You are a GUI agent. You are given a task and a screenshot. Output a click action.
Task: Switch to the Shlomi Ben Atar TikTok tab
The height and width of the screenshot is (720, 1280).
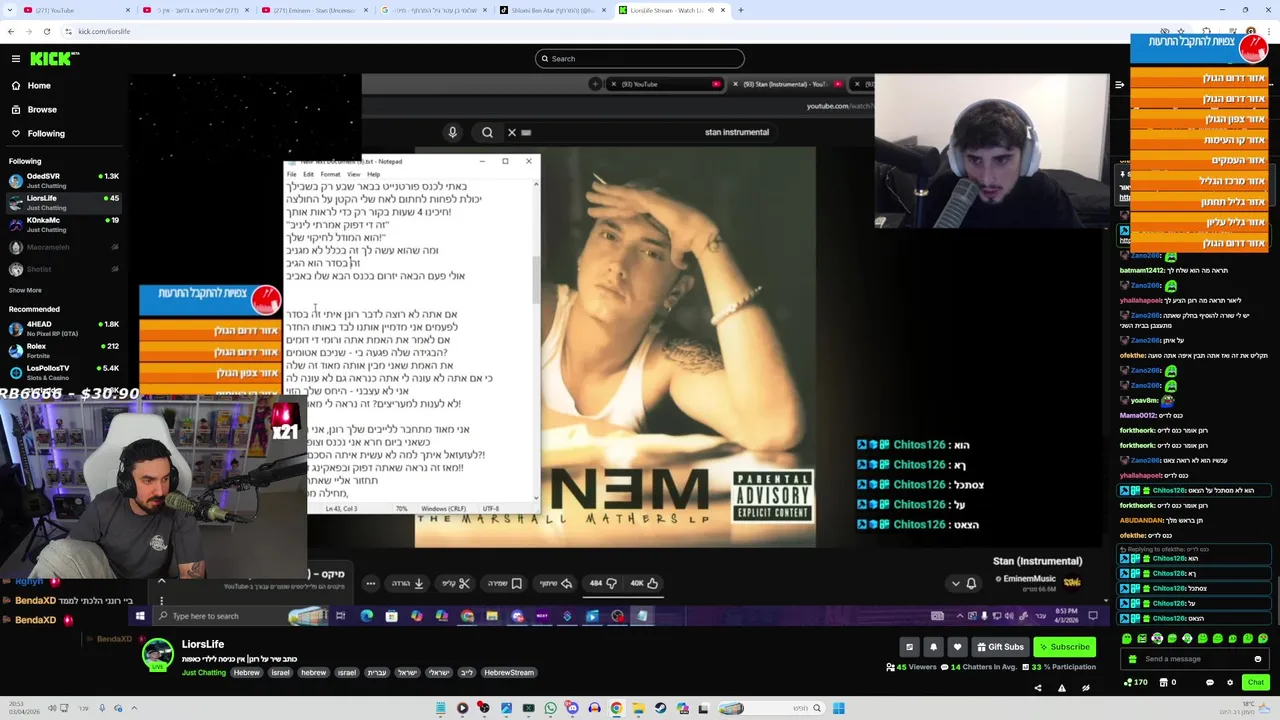[x=550, y=10]
